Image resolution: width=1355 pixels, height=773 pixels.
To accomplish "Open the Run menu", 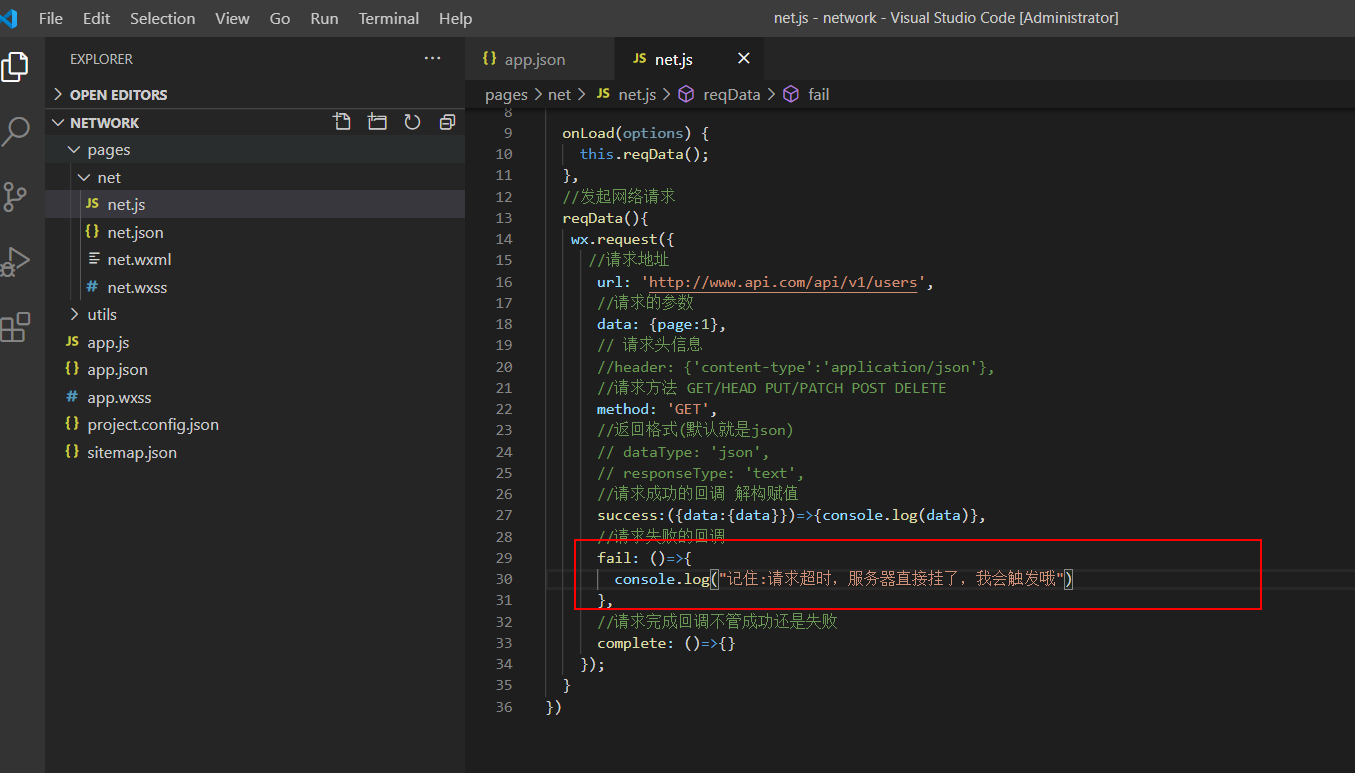I will [x=324, y=18].
